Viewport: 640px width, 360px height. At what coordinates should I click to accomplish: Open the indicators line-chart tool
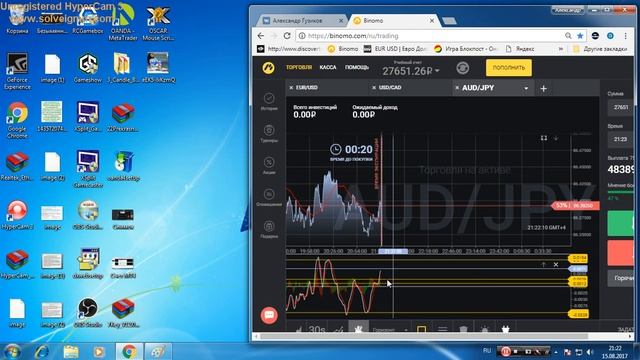pyautogui.click(x=338, y=329)
